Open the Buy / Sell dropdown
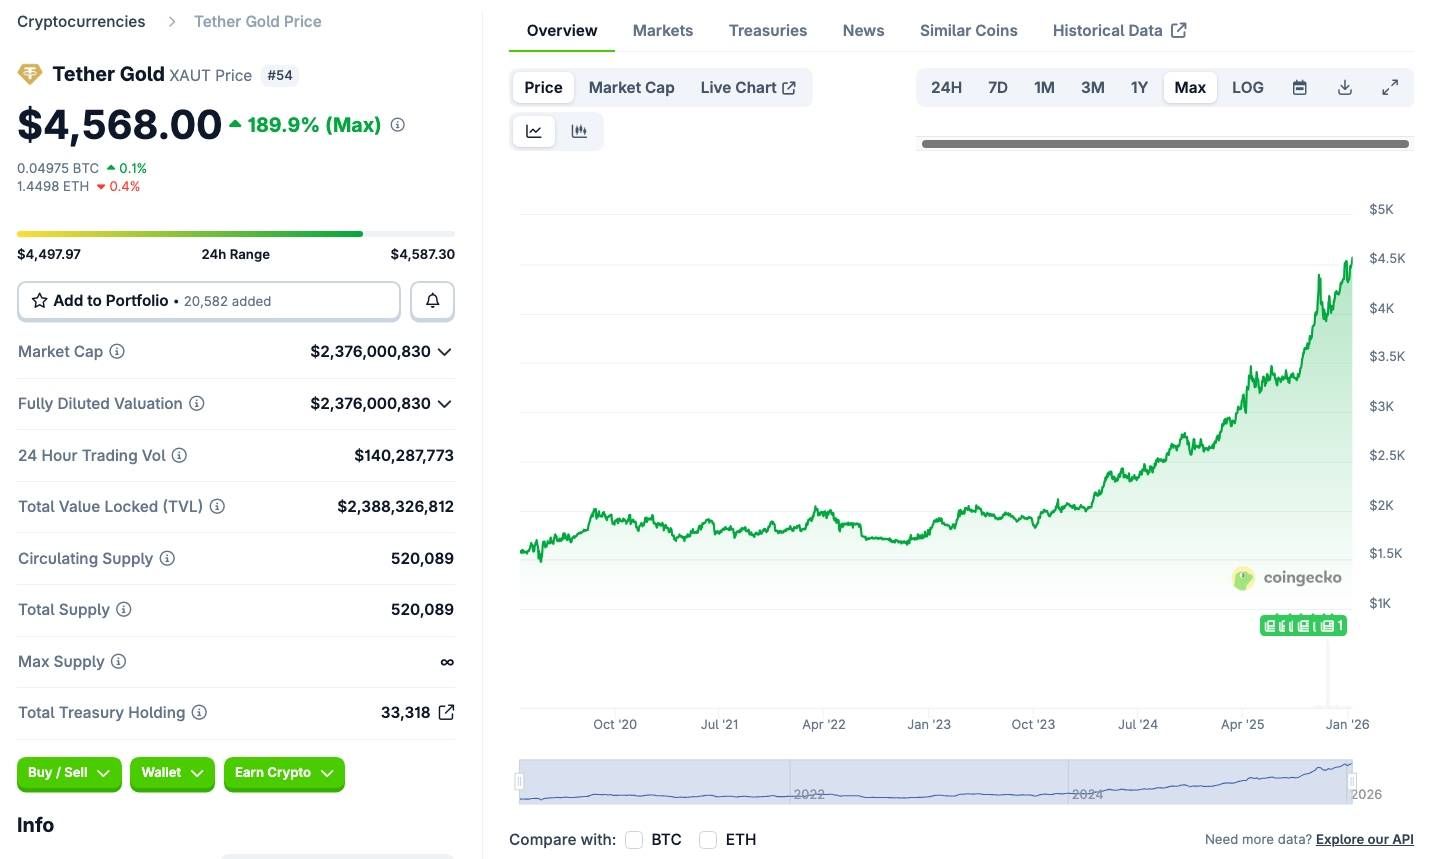 click(69, 772)
